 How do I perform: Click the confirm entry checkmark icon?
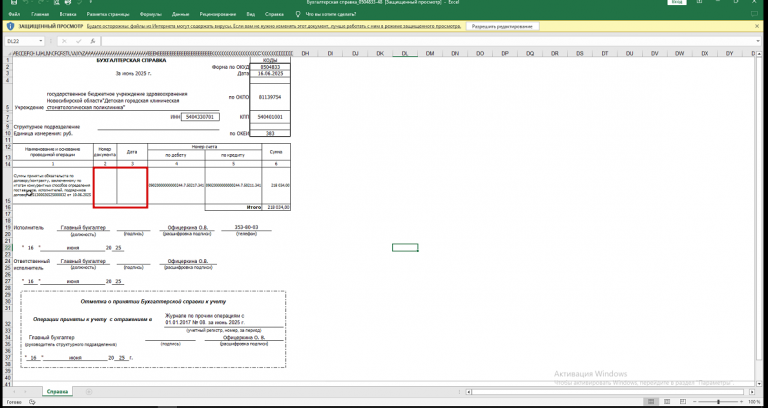point(78,42)
